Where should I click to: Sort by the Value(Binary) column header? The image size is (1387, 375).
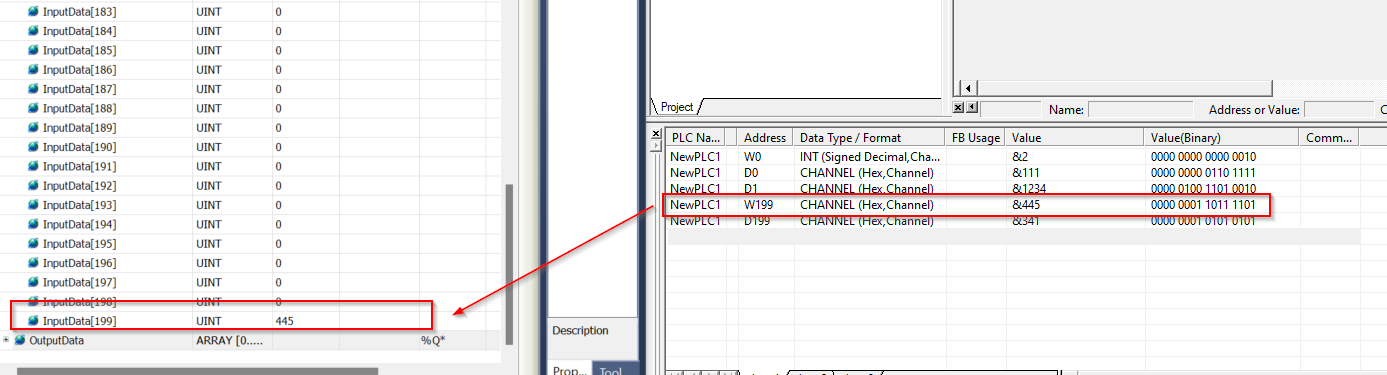tap(1220, 138)
